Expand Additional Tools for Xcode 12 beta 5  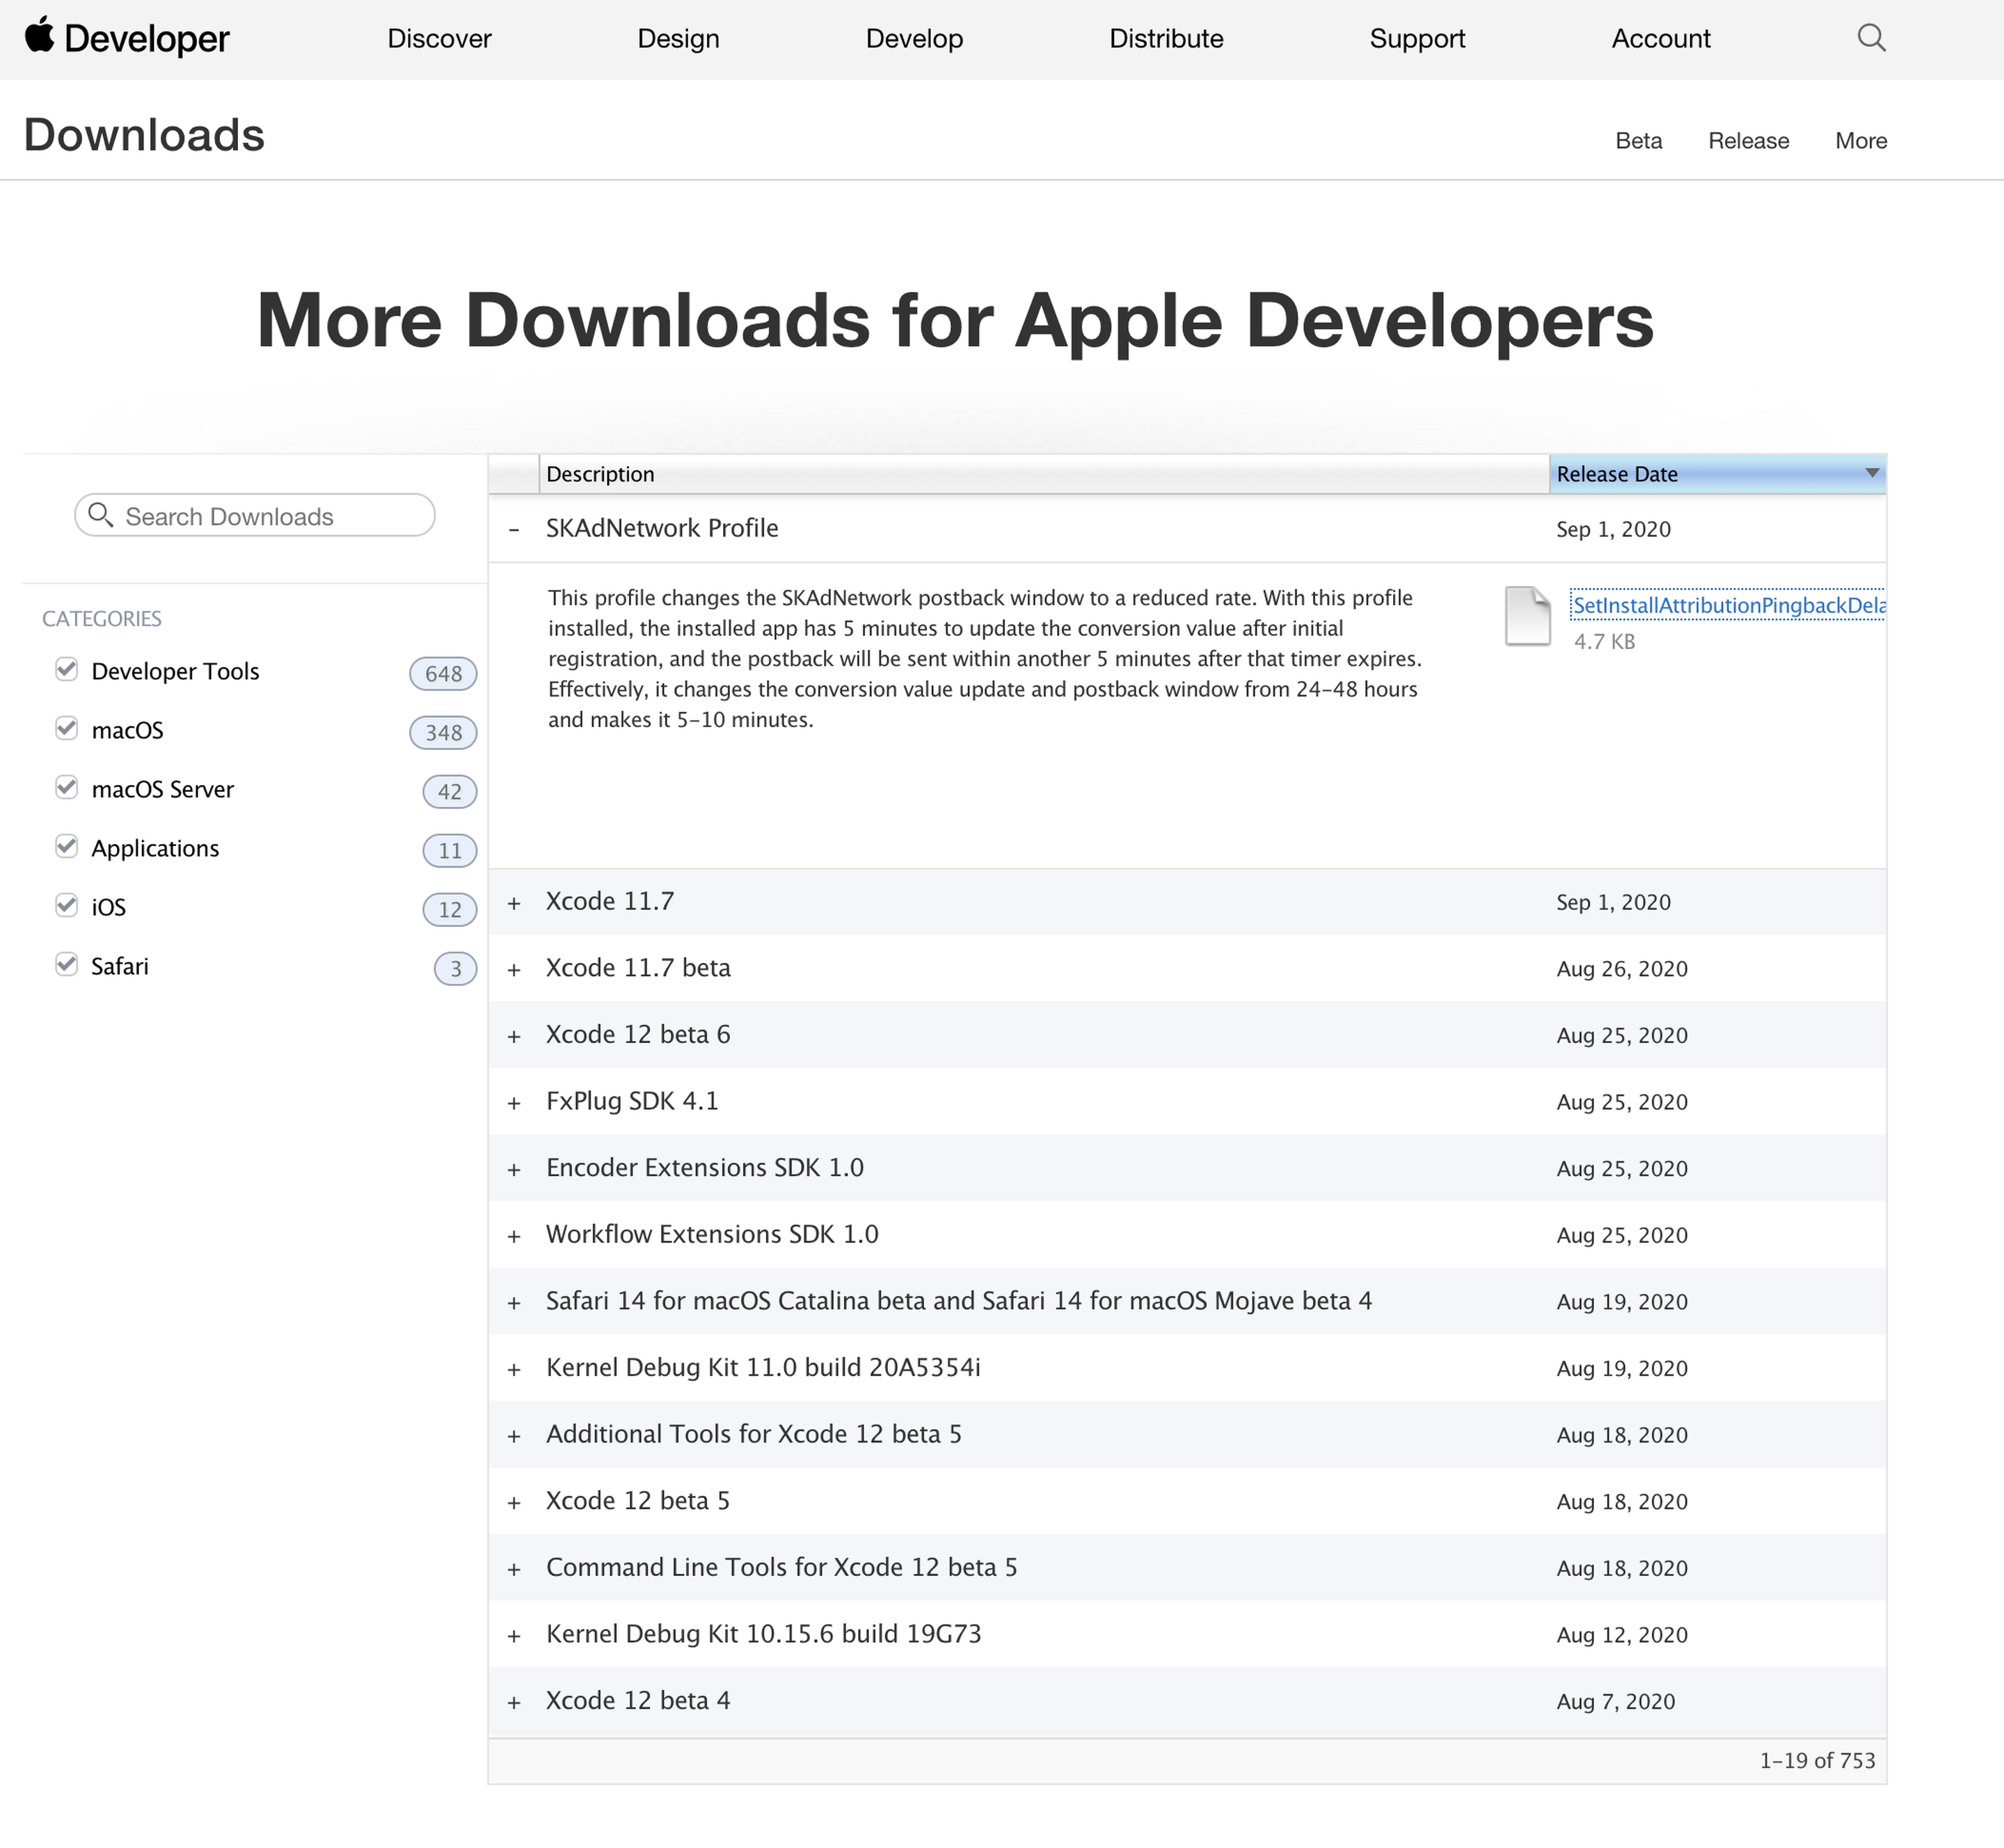(x=514, y=1436)
